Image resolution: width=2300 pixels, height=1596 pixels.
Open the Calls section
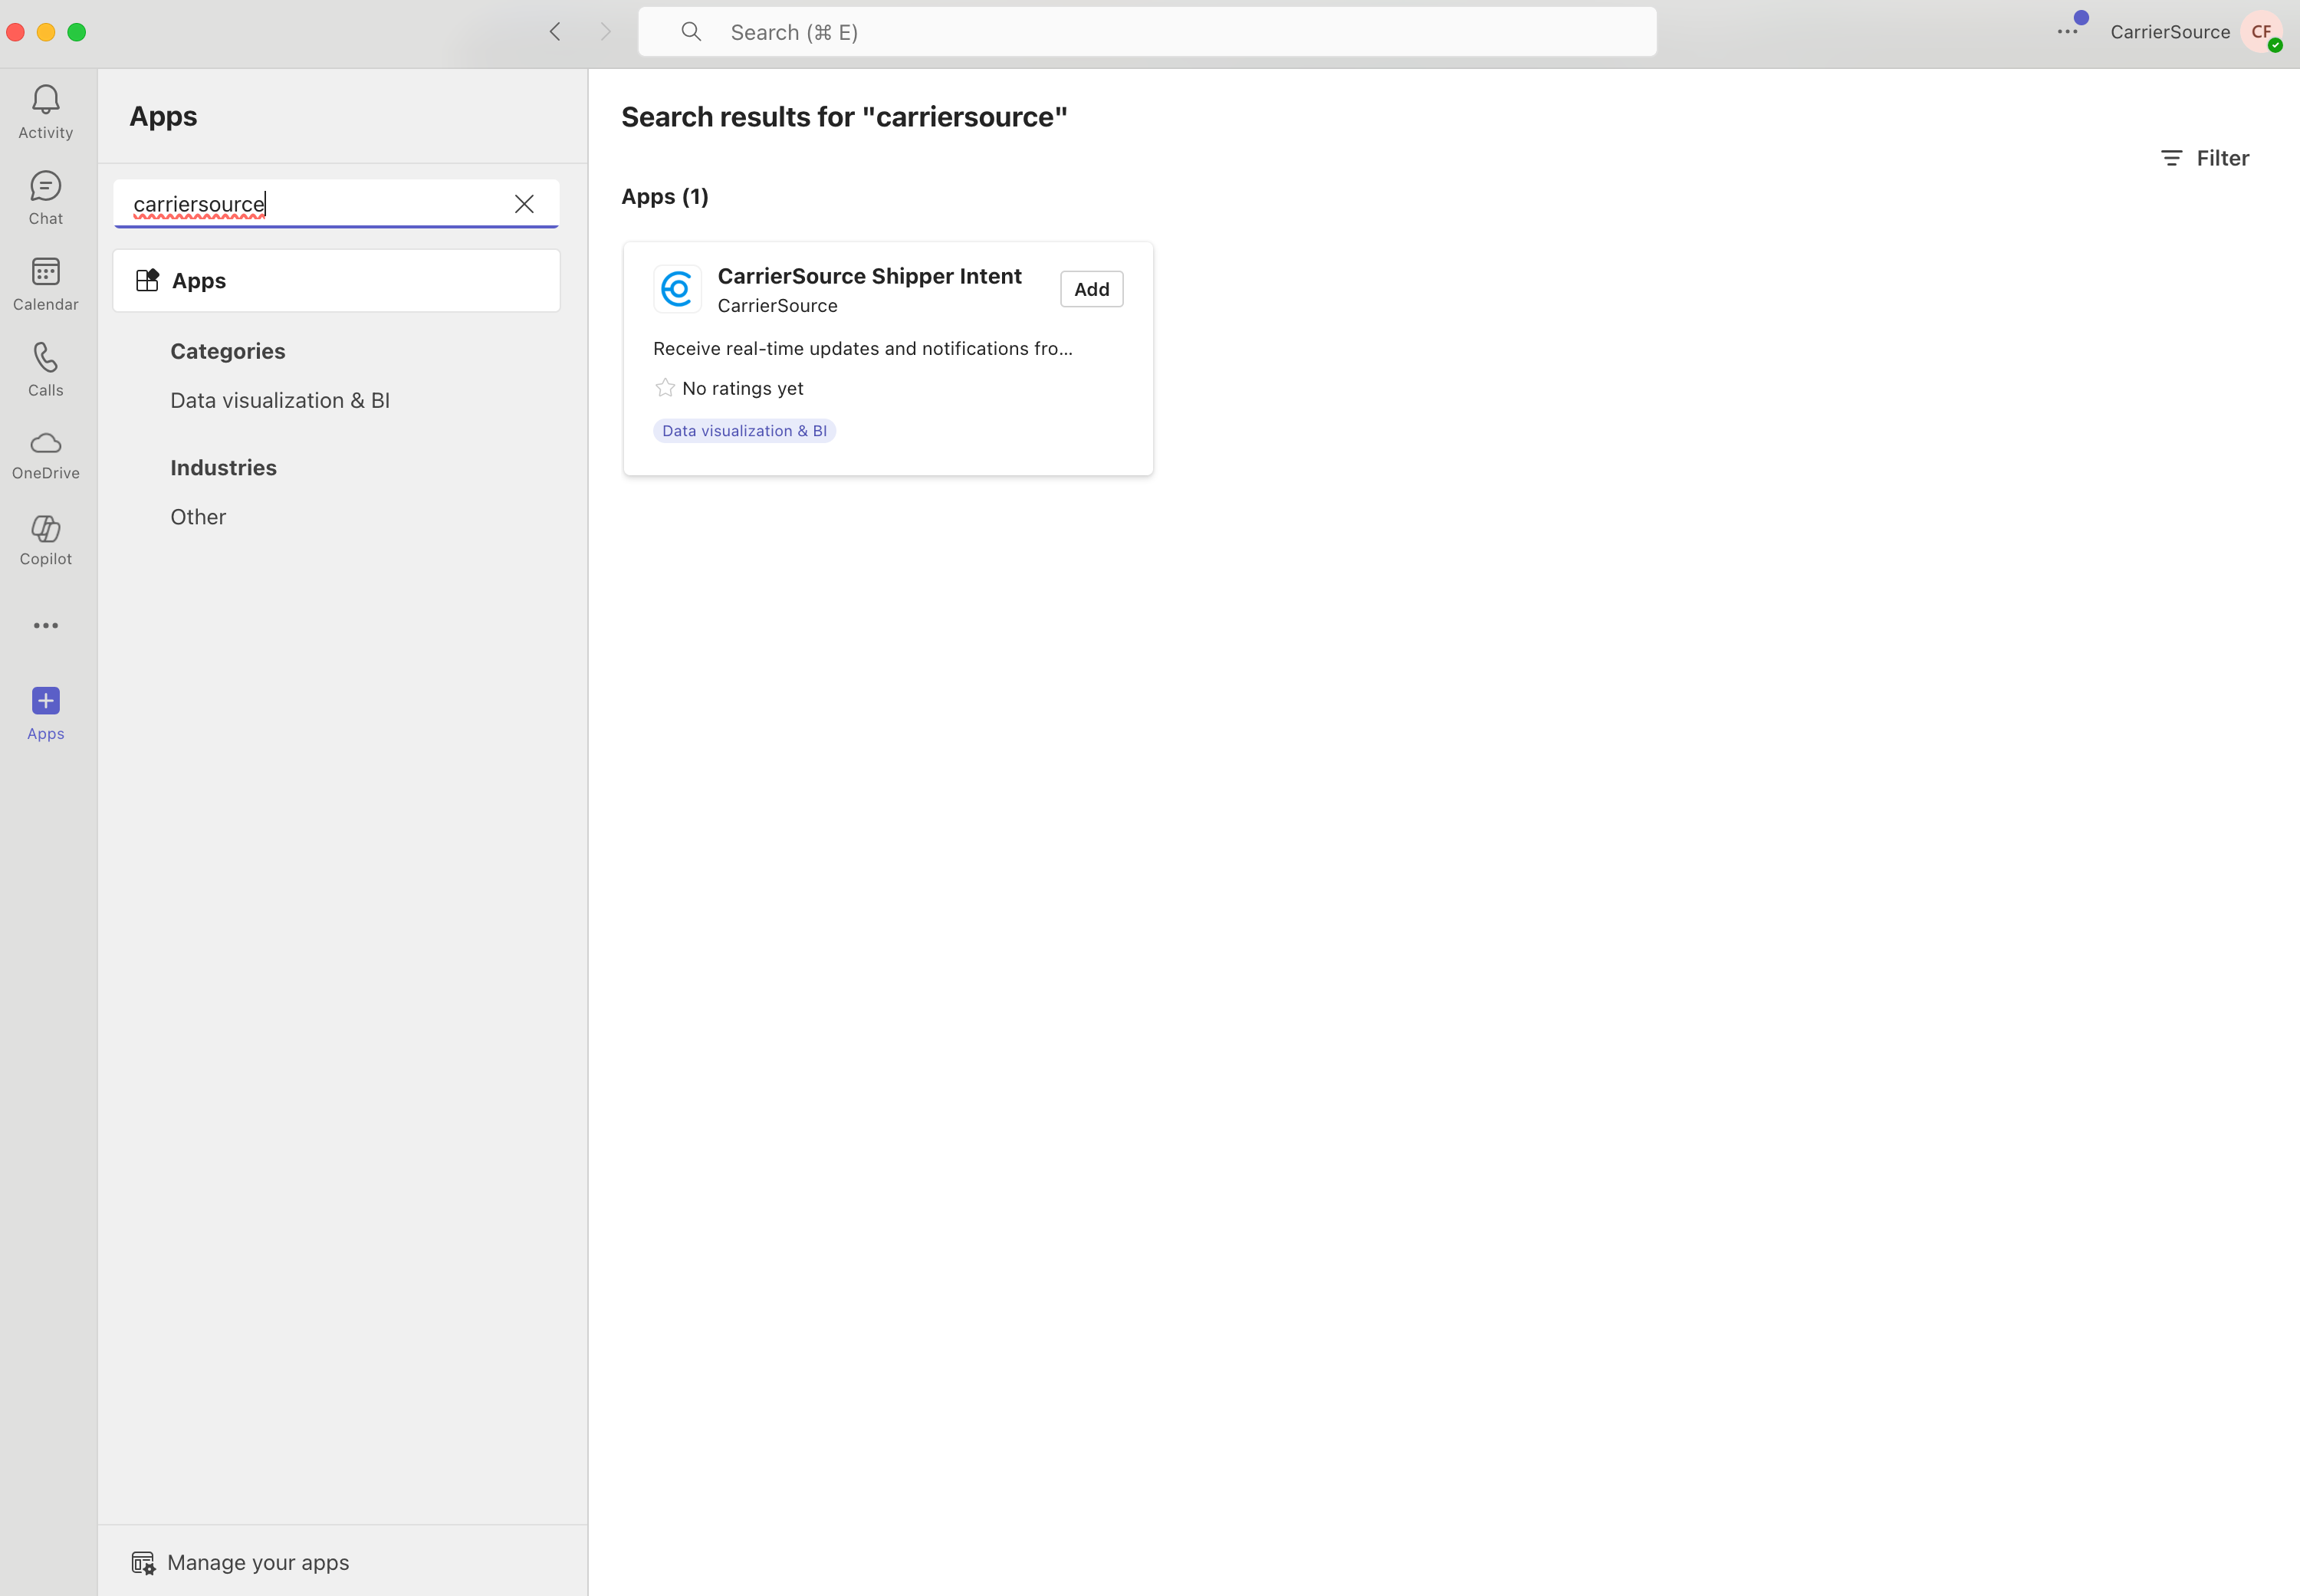click(46, 370)
